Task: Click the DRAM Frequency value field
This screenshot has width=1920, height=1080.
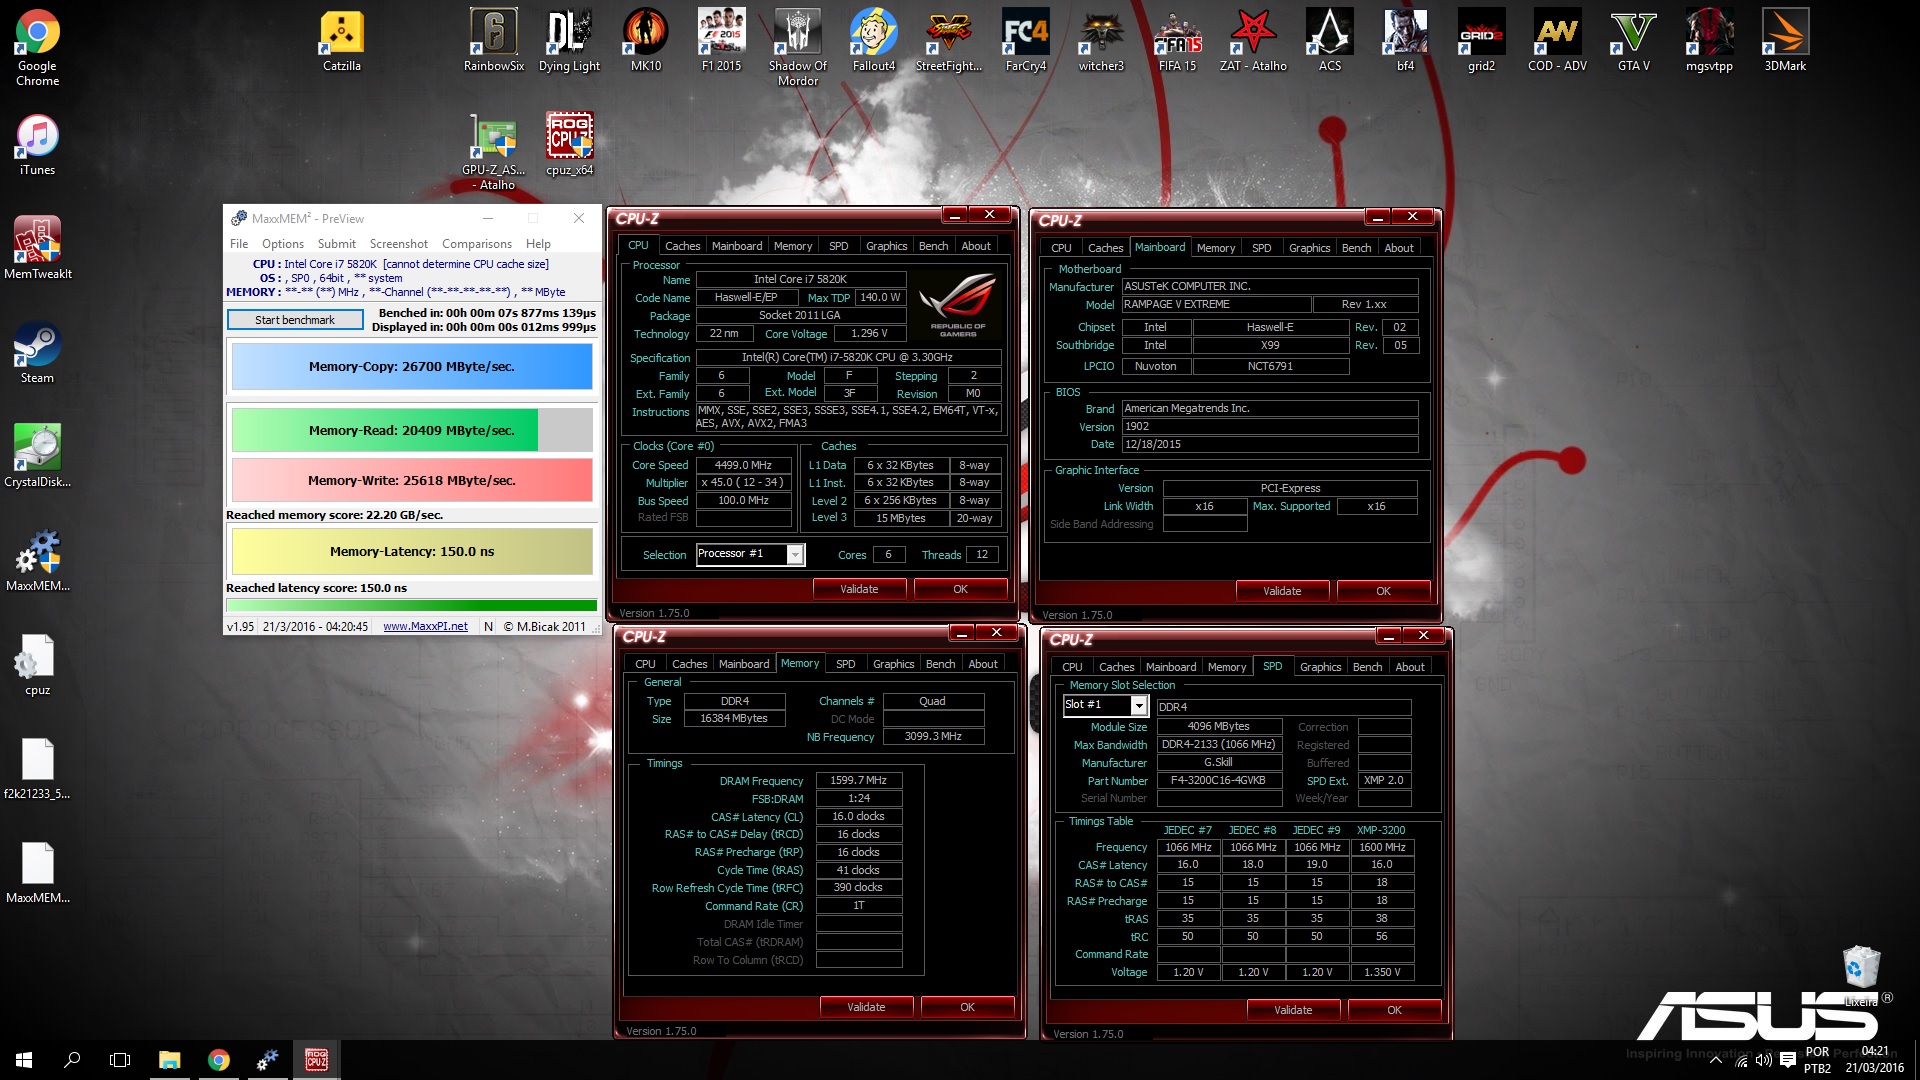Action: (x=858, y=781)
